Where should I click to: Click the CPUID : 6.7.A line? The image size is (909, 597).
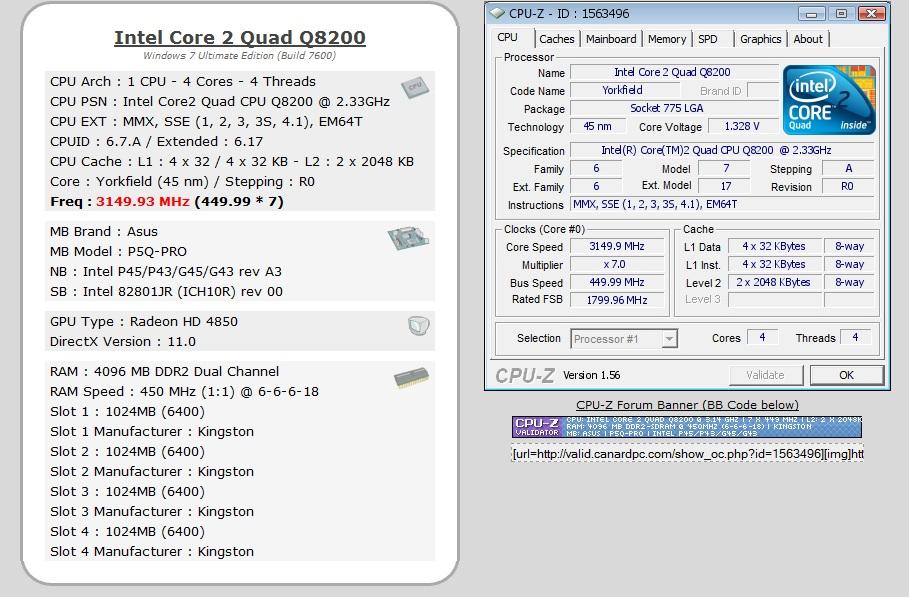click(157, 142)
